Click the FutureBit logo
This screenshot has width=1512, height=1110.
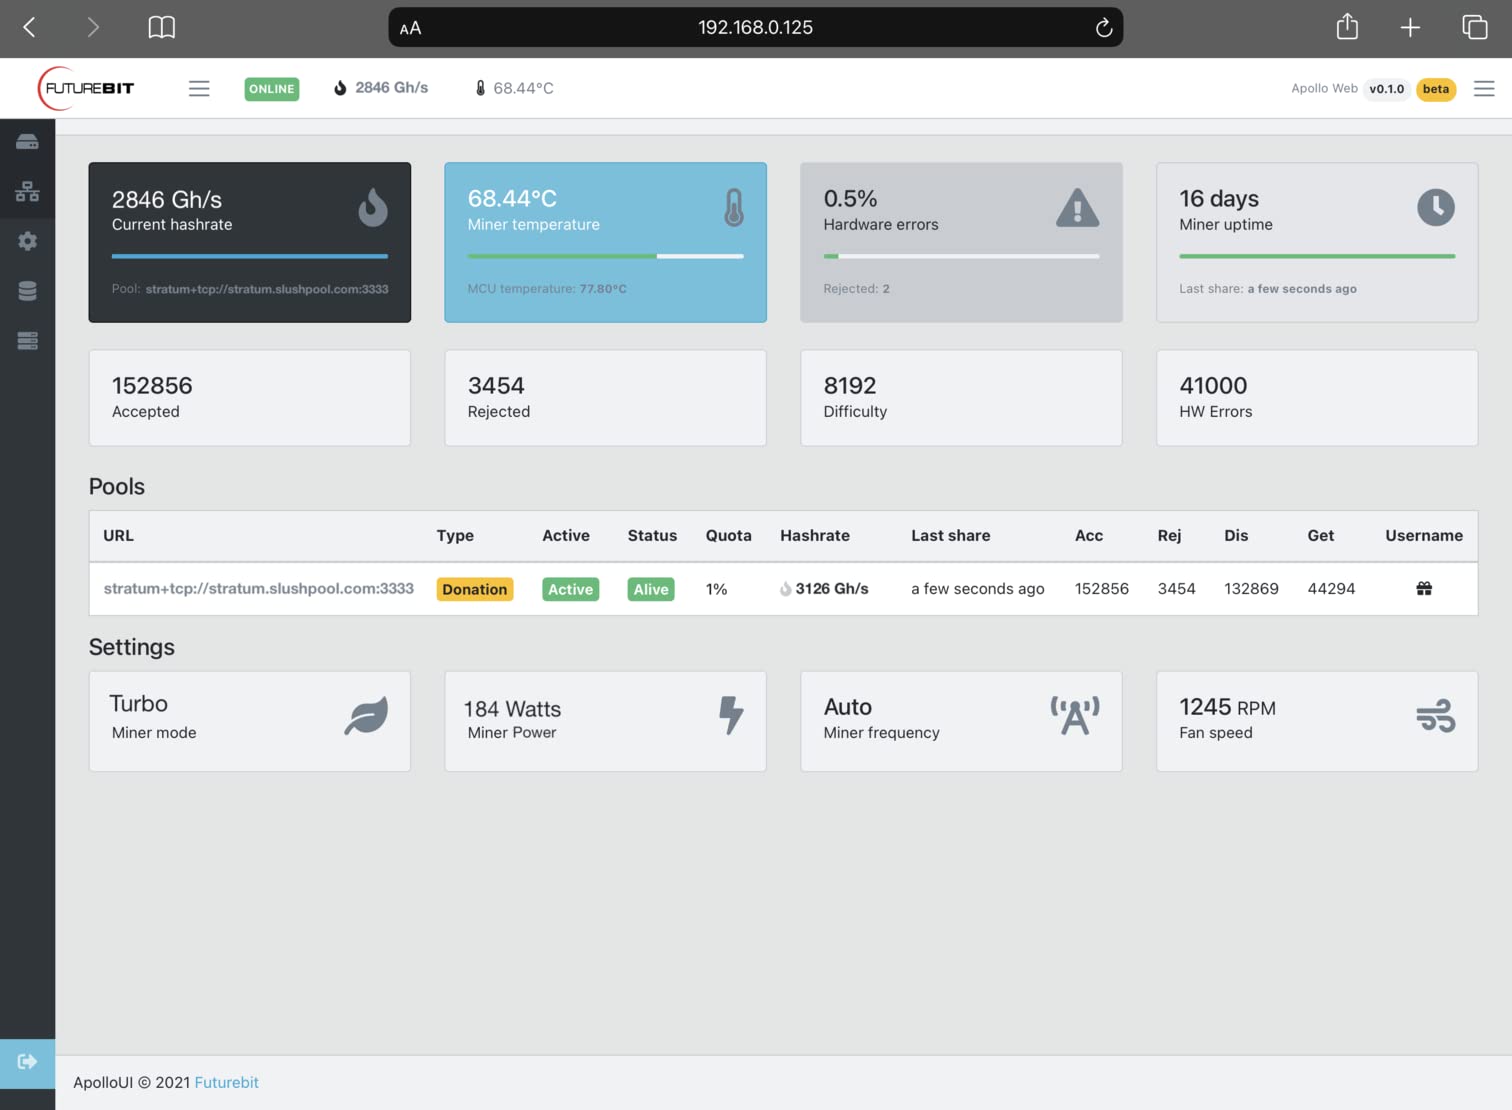tap(87, 88)
